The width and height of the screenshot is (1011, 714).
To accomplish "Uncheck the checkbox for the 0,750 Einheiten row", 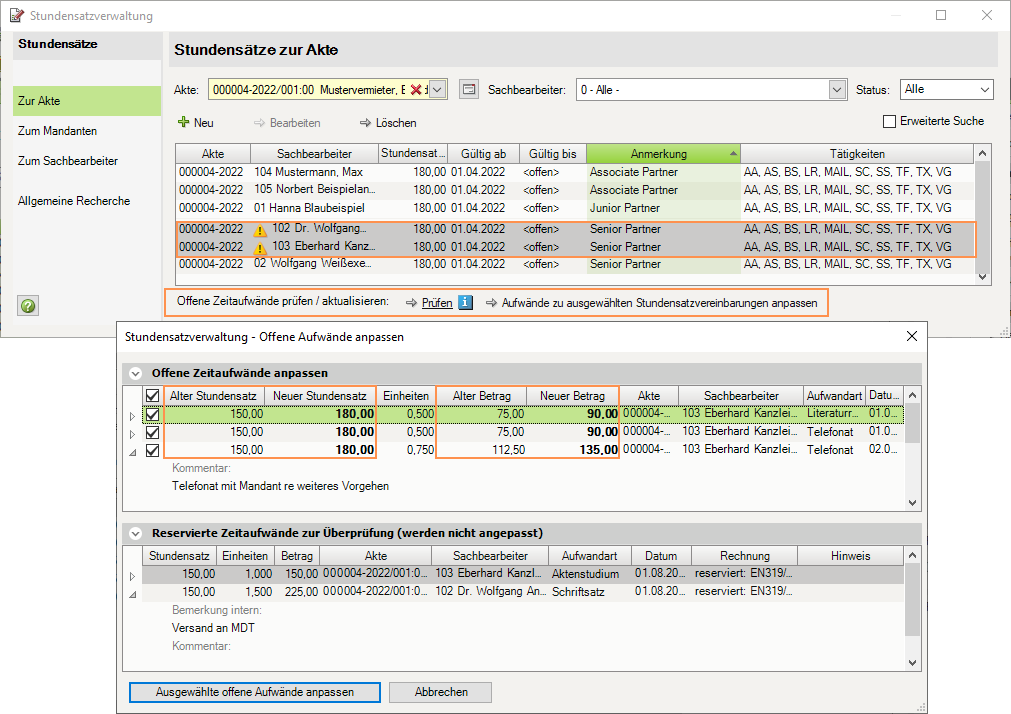I will click(152, 450).
